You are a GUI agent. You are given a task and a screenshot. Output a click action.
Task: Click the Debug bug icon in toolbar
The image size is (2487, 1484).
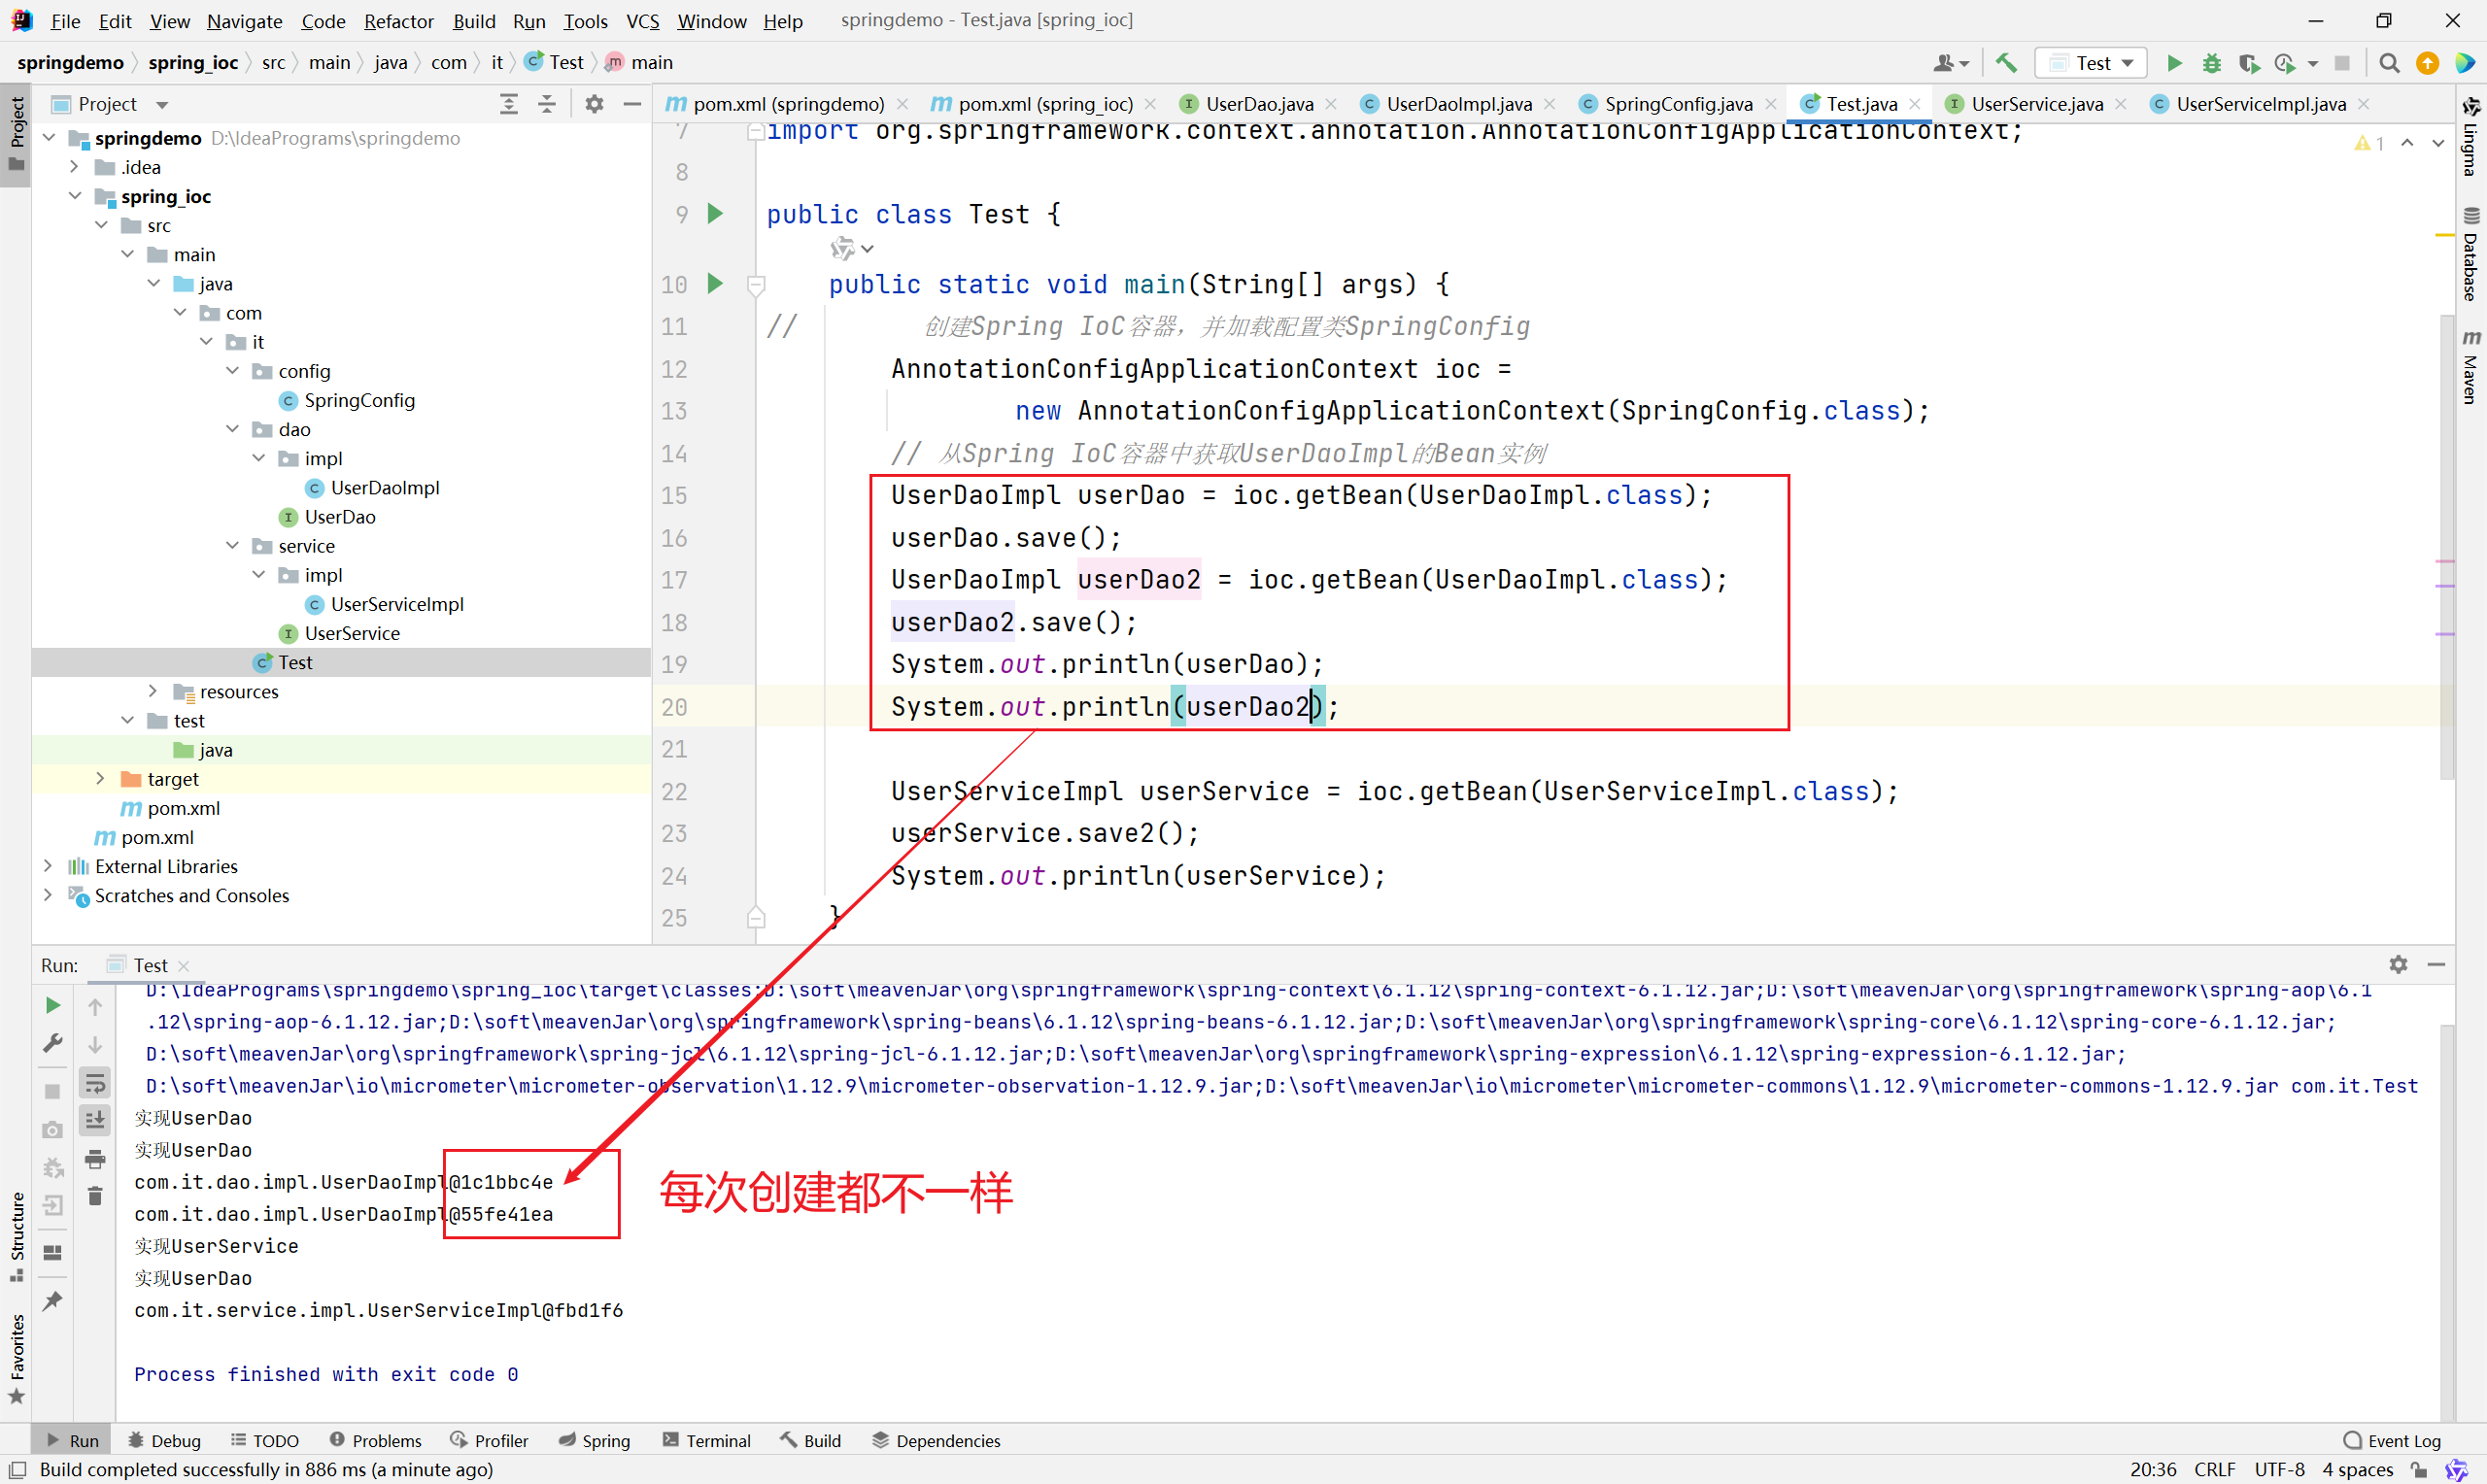point(2211,63)
